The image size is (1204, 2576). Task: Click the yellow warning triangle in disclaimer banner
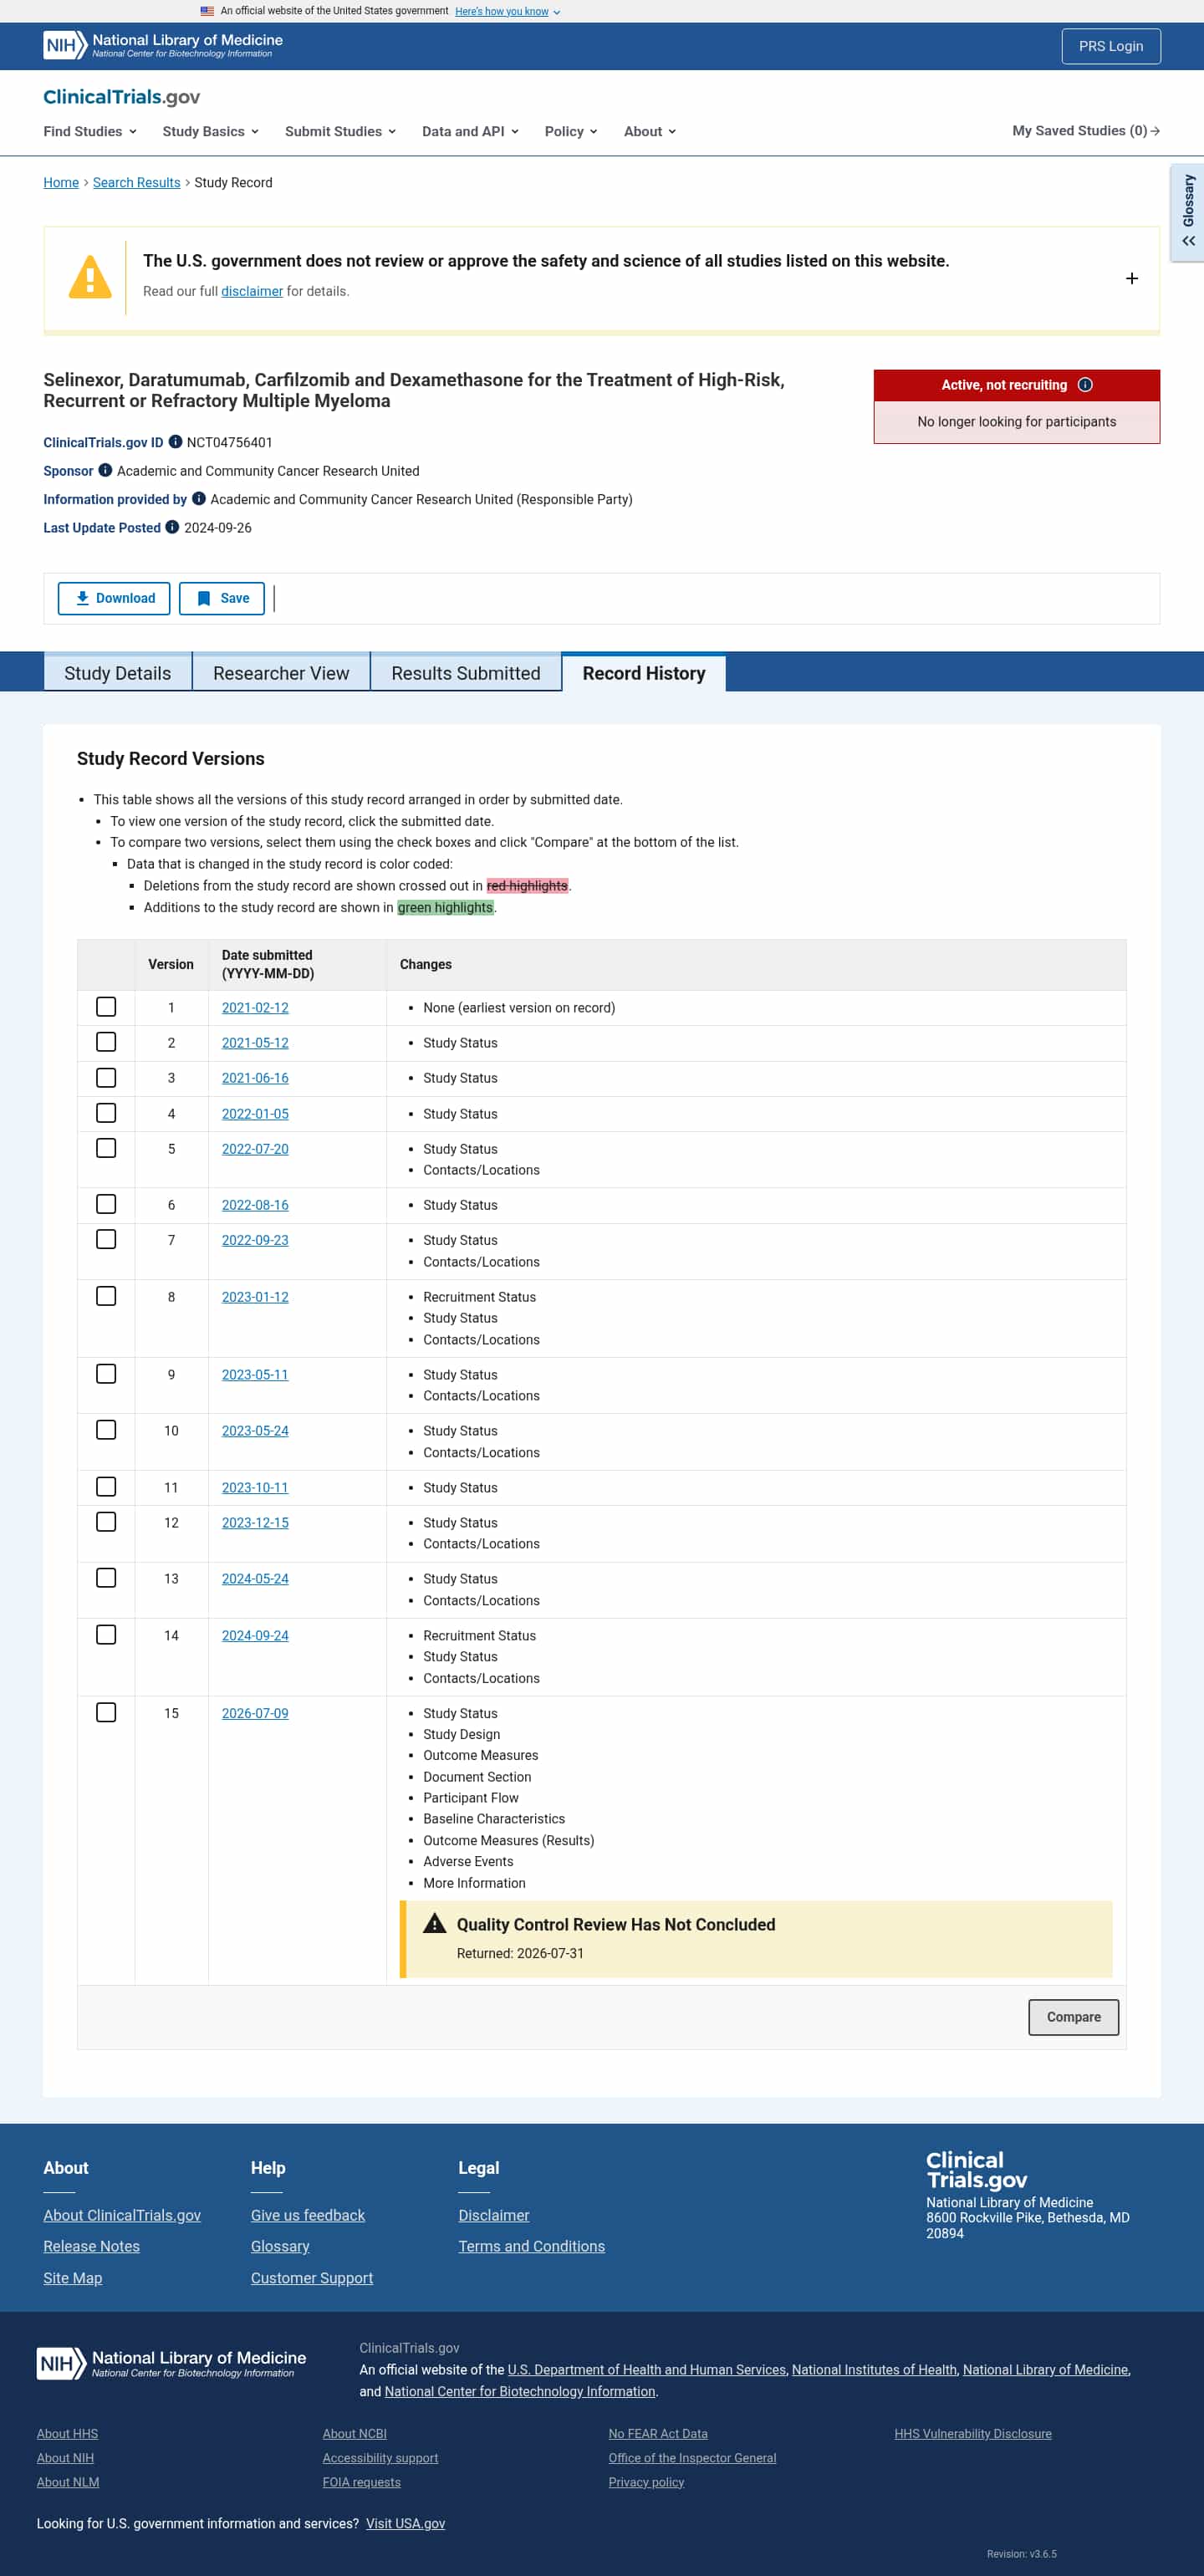90,277
